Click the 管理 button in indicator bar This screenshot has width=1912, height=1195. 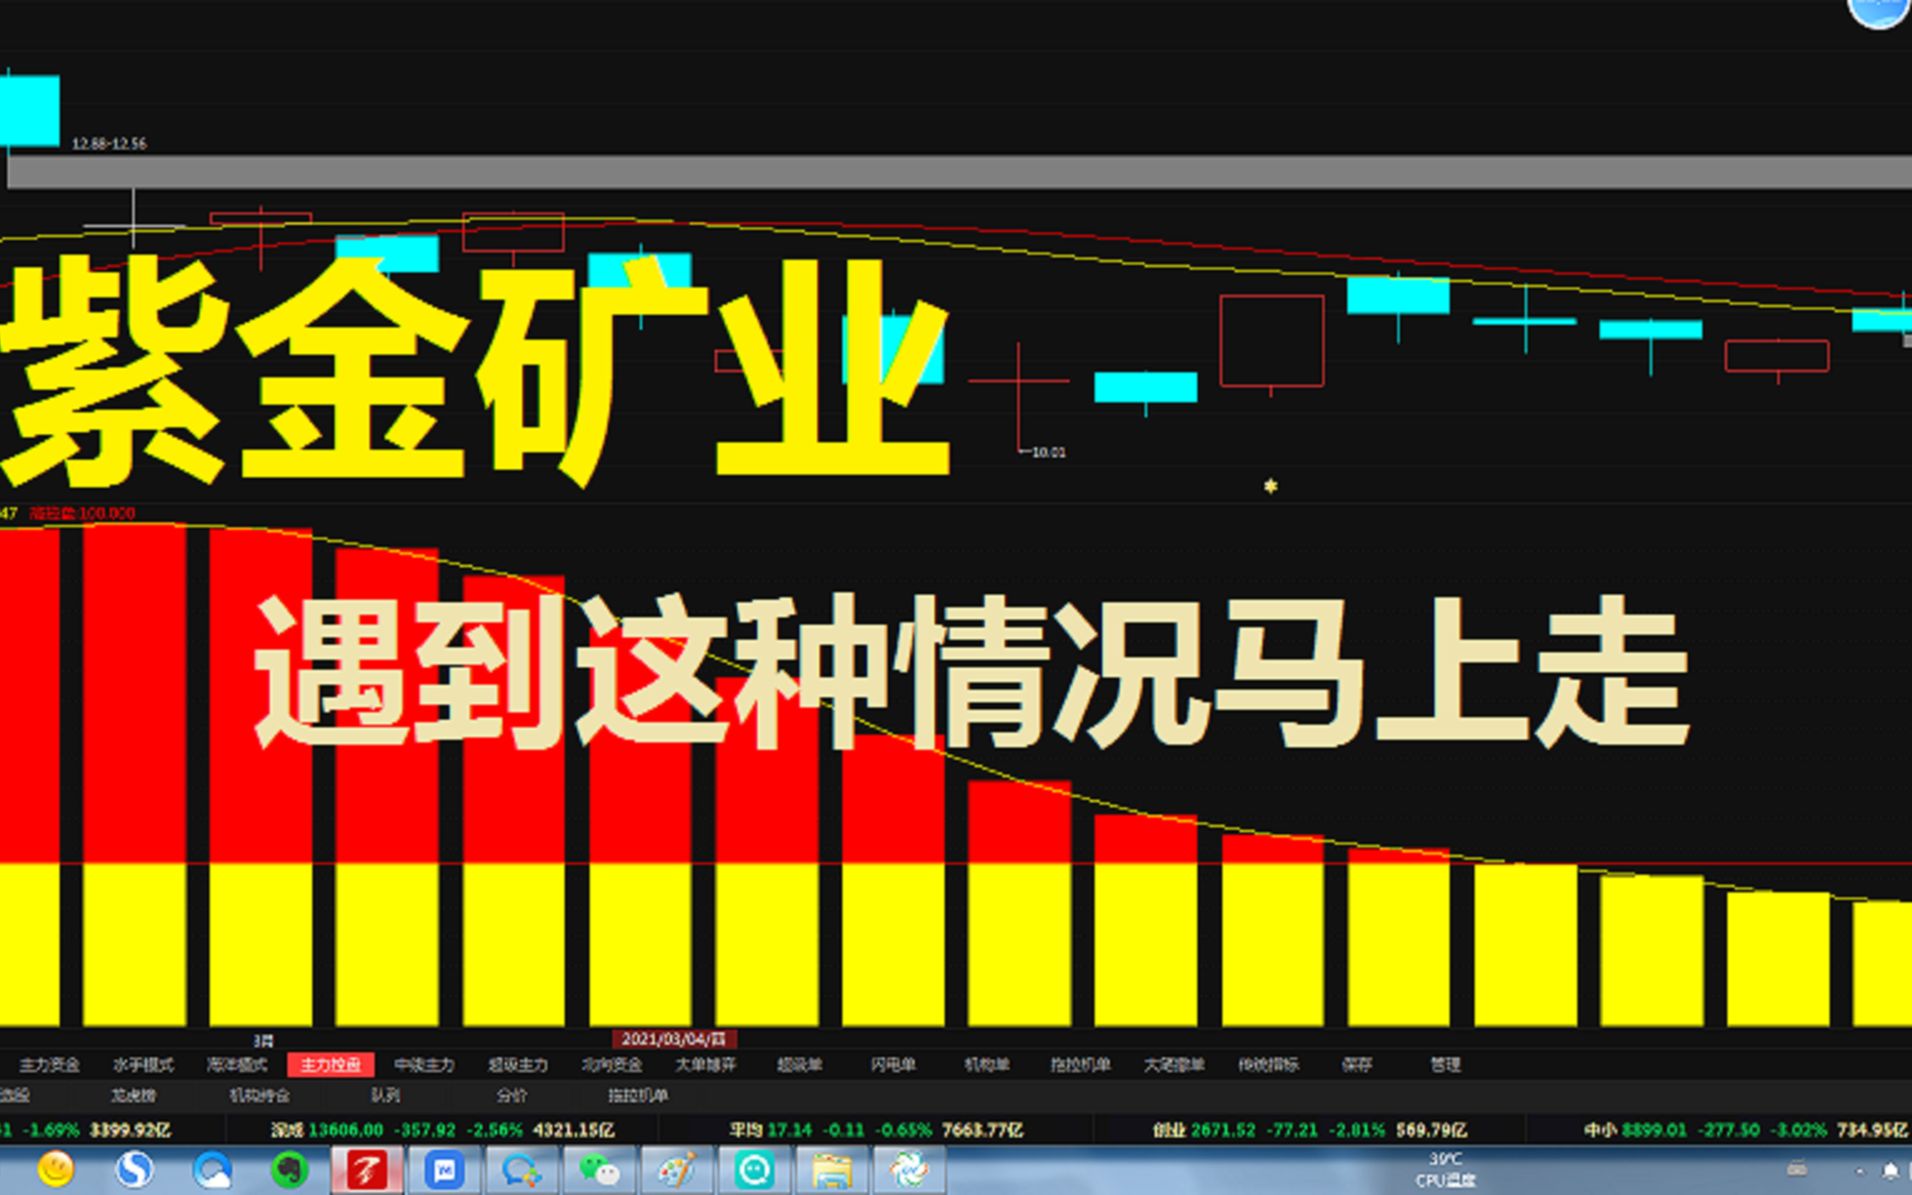[1445, 1065]
